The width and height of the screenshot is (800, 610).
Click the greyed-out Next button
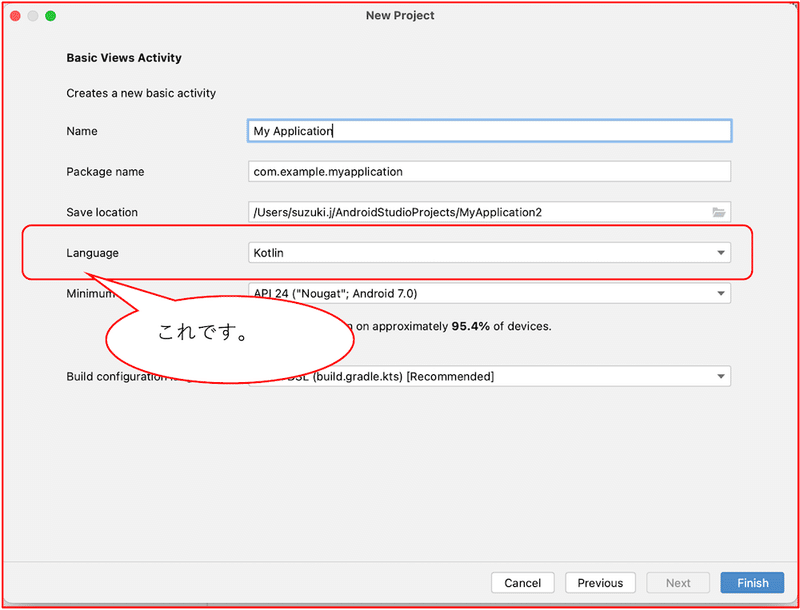tap(678, 582)
